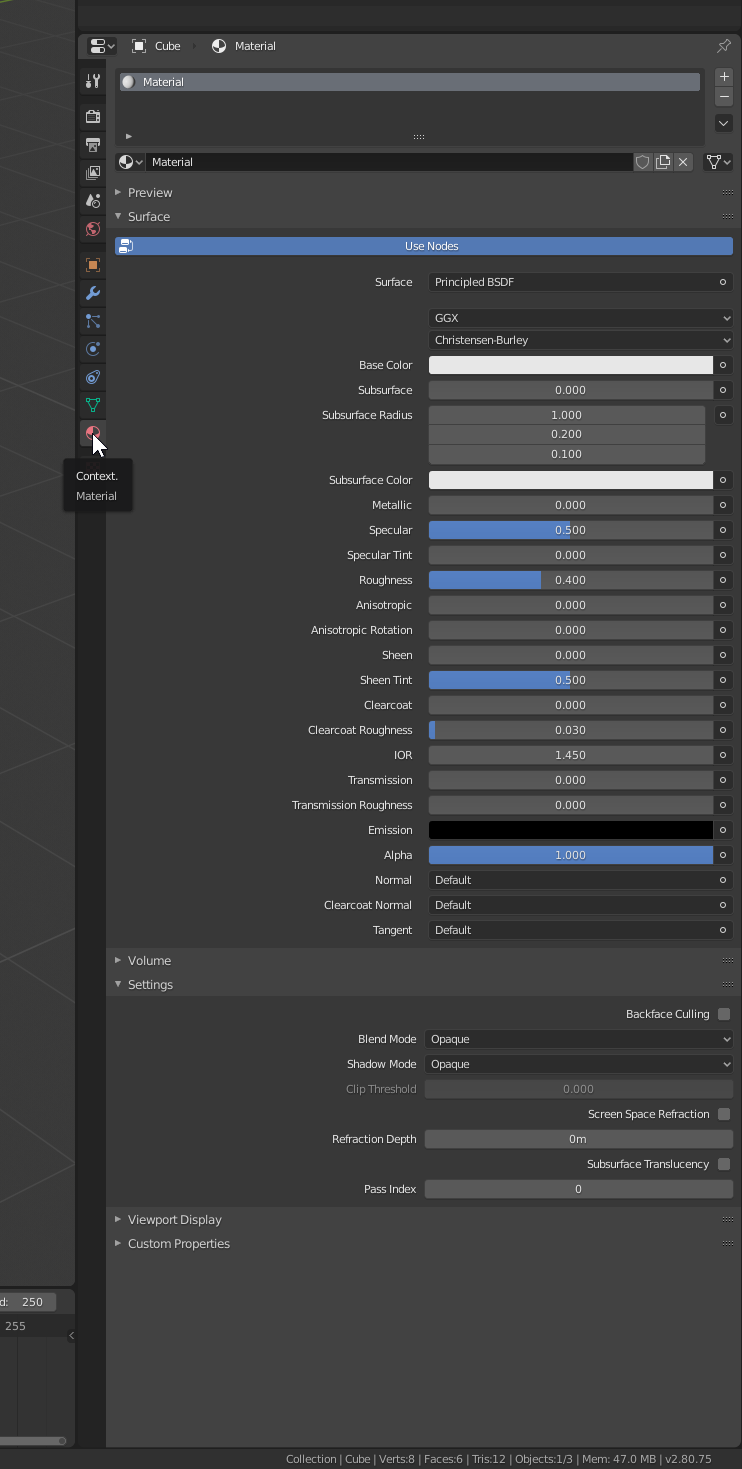Enable Backface Culling checkbox

pyautogui.click(x=724, y=1014)
